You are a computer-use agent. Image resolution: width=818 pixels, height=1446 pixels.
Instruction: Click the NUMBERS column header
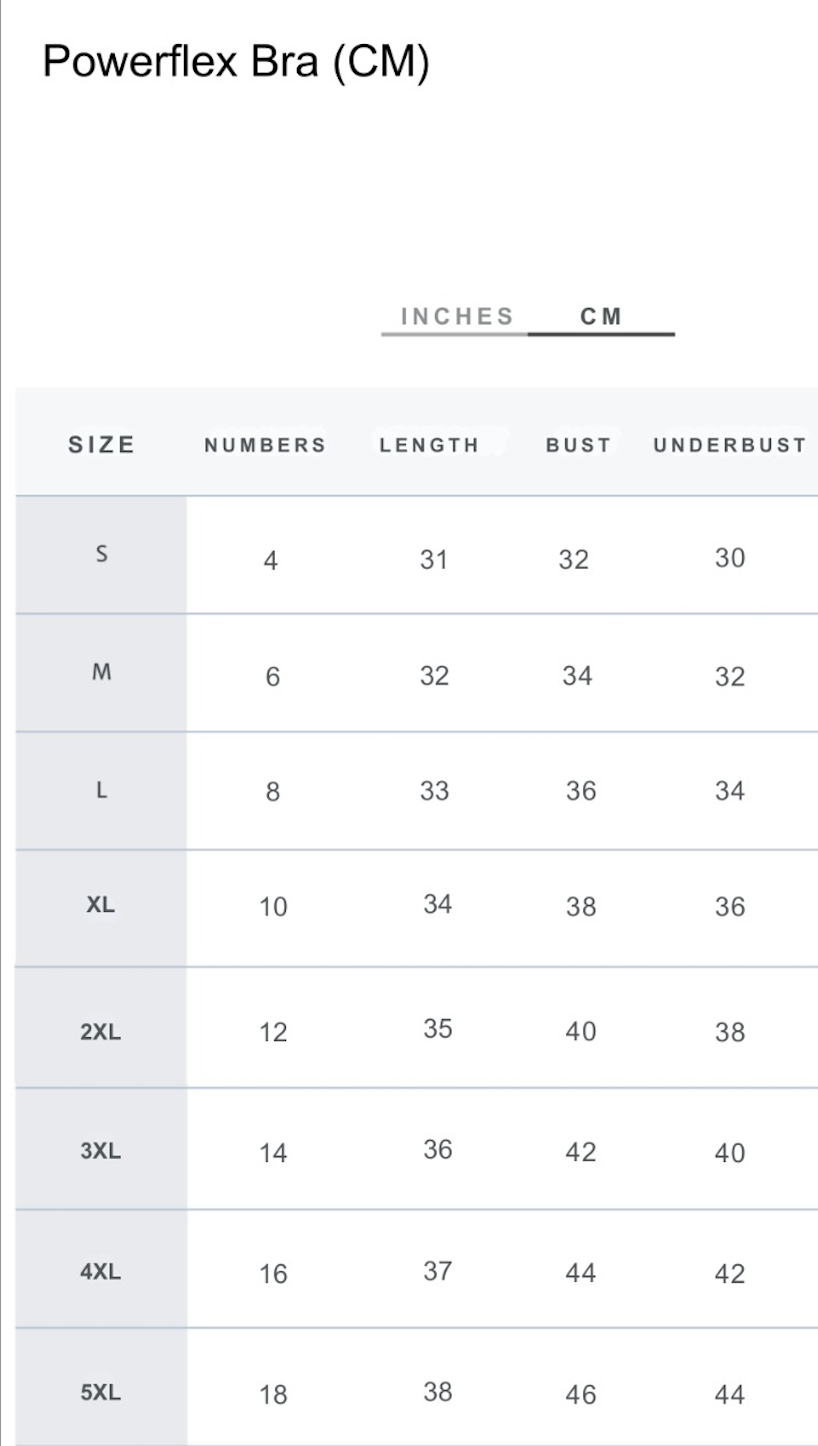click(265, 446)
